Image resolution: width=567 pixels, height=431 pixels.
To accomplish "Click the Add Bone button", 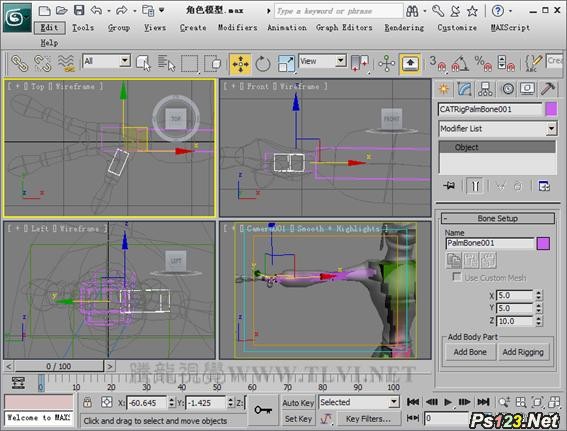I will click(470, 352).
